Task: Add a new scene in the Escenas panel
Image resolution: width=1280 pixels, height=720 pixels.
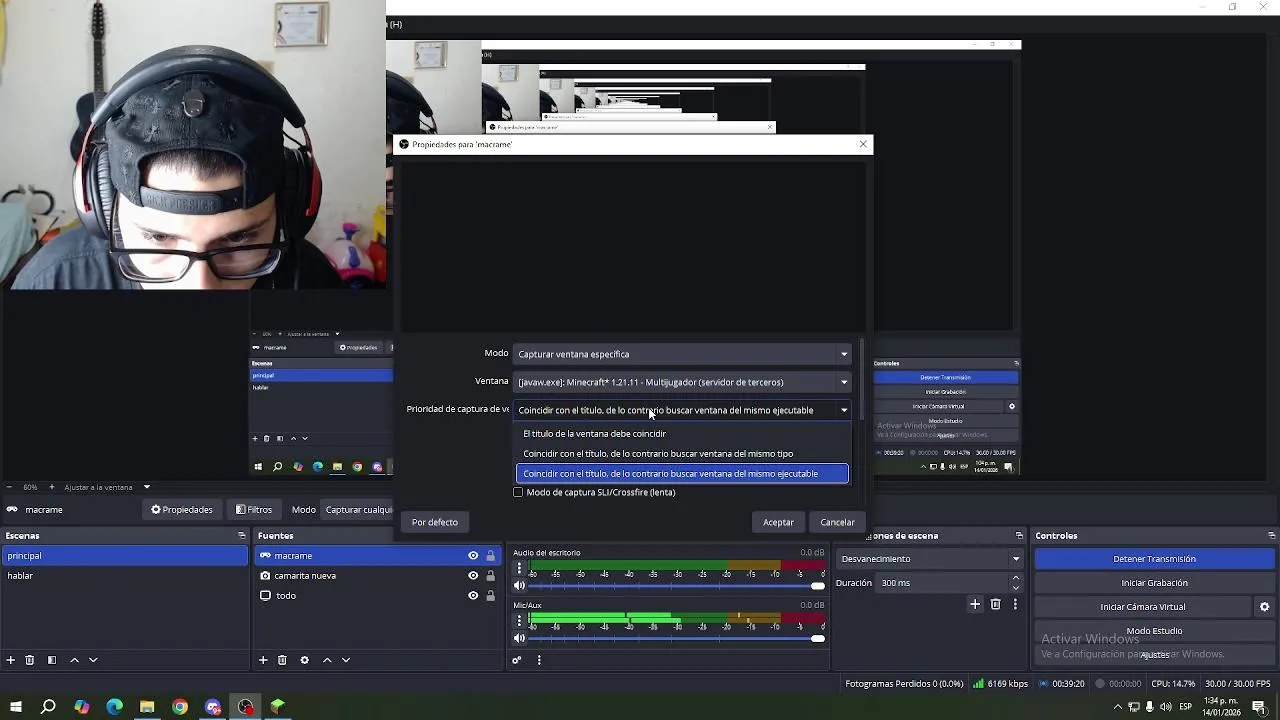Action: pyautogui.click(x=10, y=660)
